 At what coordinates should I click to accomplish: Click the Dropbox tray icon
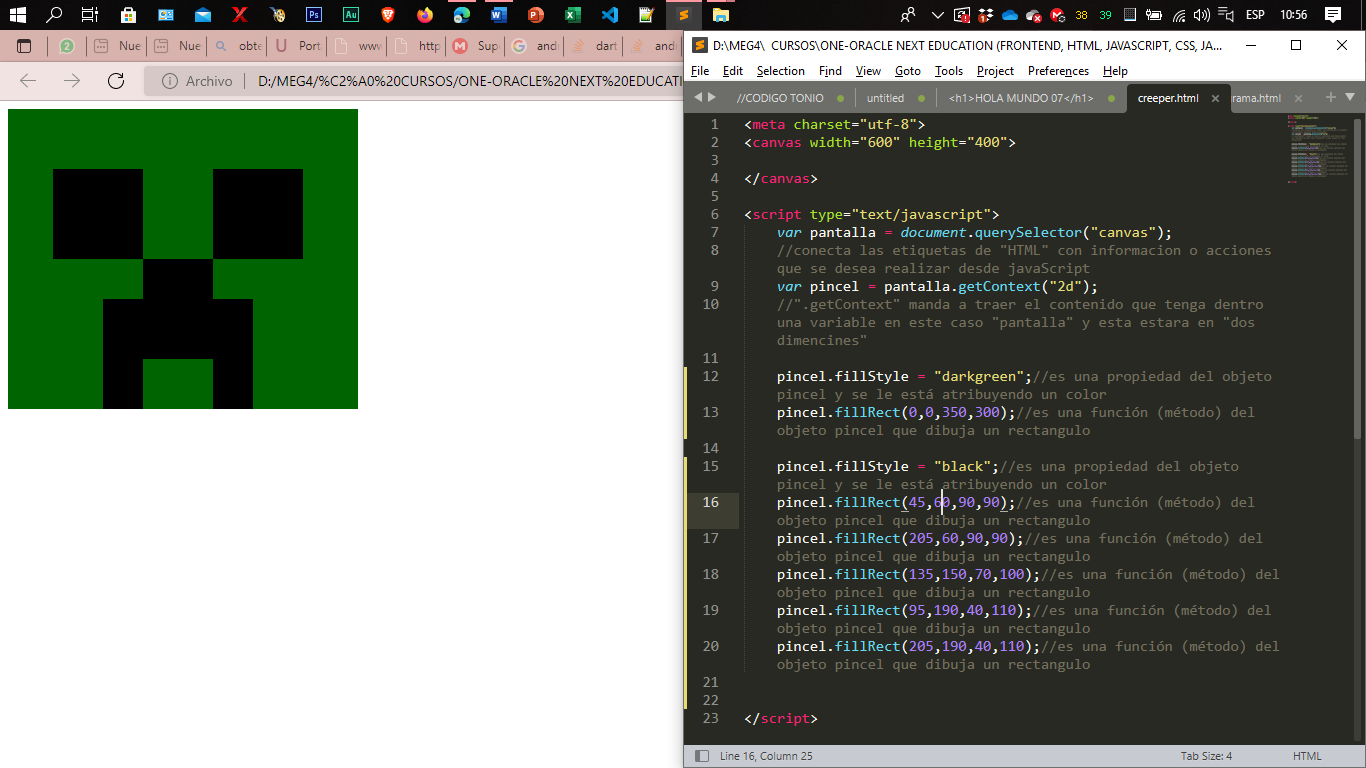click(x=985, y=15)
